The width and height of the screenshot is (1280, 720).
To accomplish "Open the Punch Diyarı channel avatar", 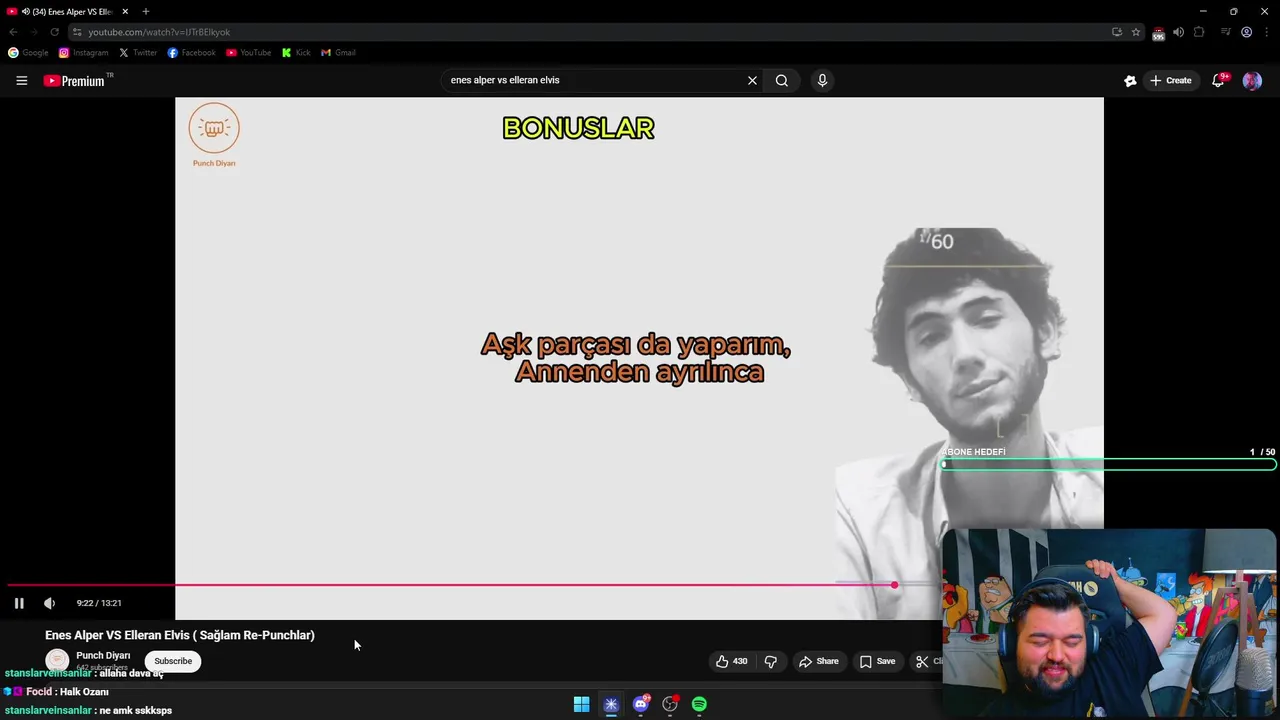I will (x=57, y=660).
